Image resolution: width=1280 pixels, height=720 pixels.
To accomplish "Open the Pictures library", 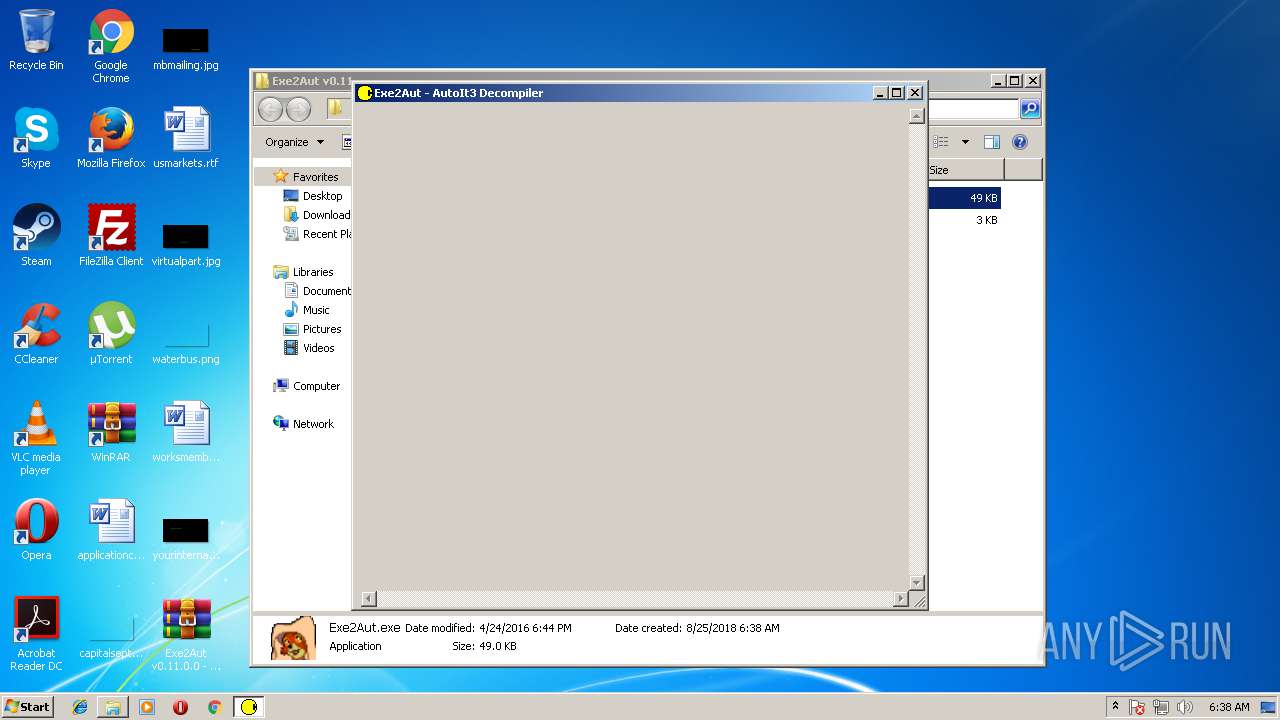I will [313, 329].
